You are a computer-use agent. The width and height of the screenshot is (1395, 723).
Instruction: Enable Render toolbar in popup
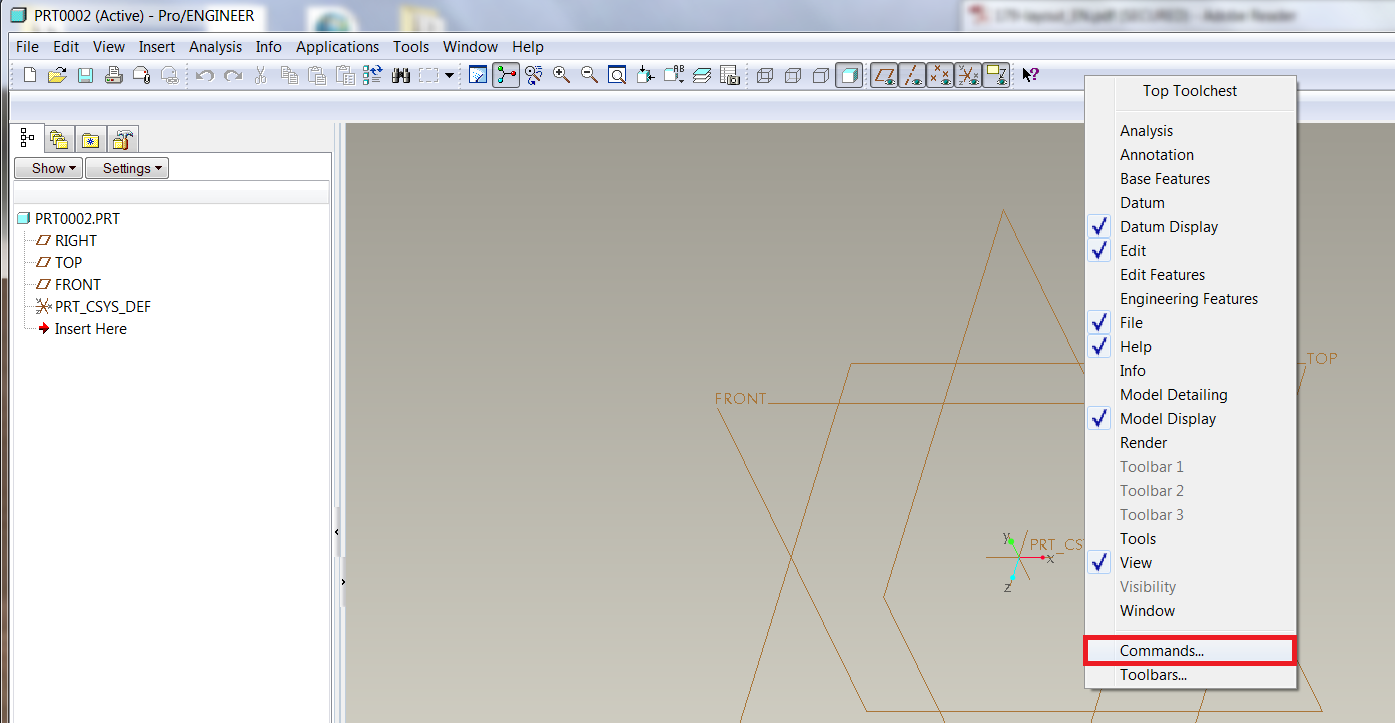click(1190, 443)
